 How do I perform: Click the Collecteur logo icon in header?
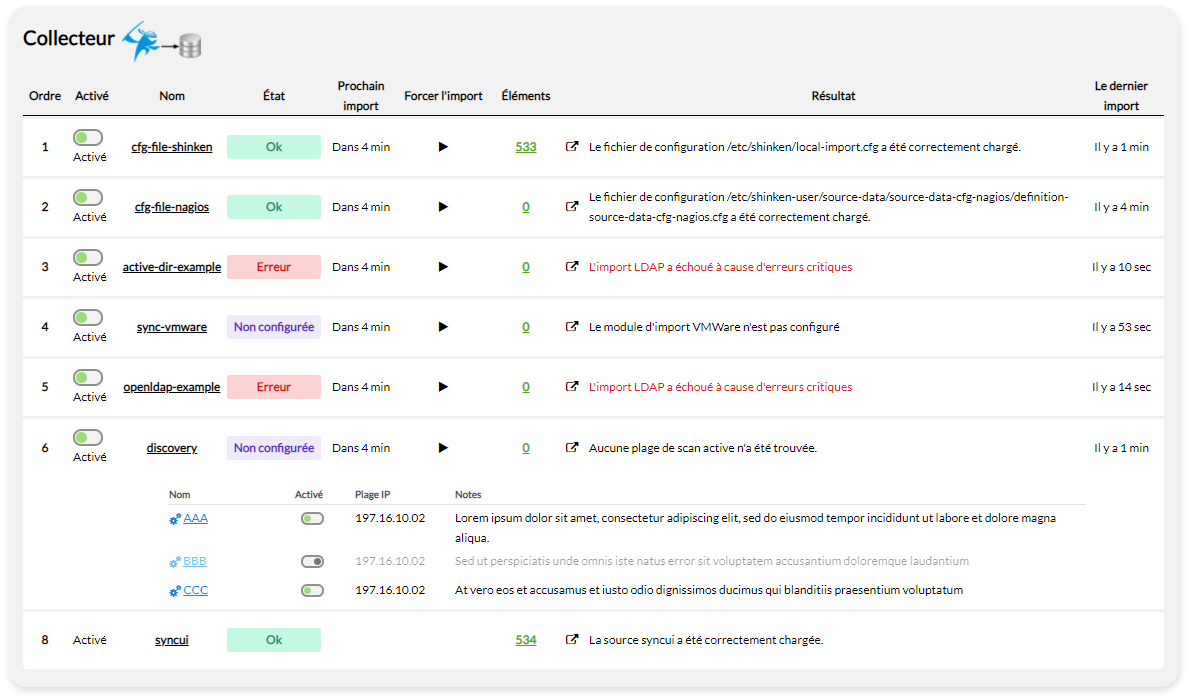click(162, 41)
